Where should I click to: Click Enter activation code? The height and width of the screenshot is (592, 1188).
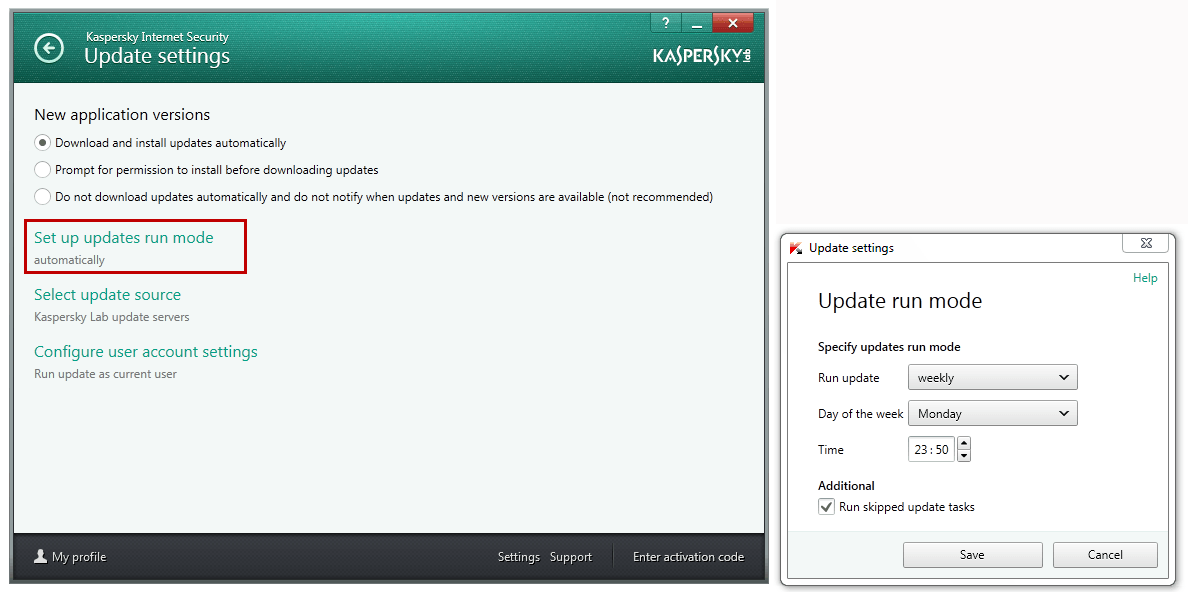(x=689, y=557)
